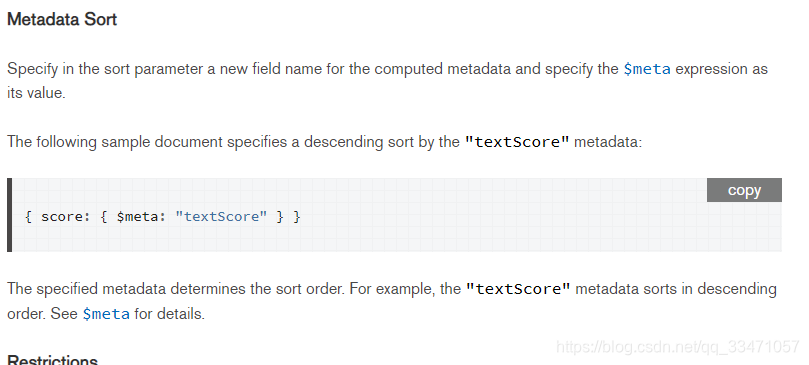Click the blog.csdn.net watermark URL
809x365 pixels.
[x=677, y=346]
